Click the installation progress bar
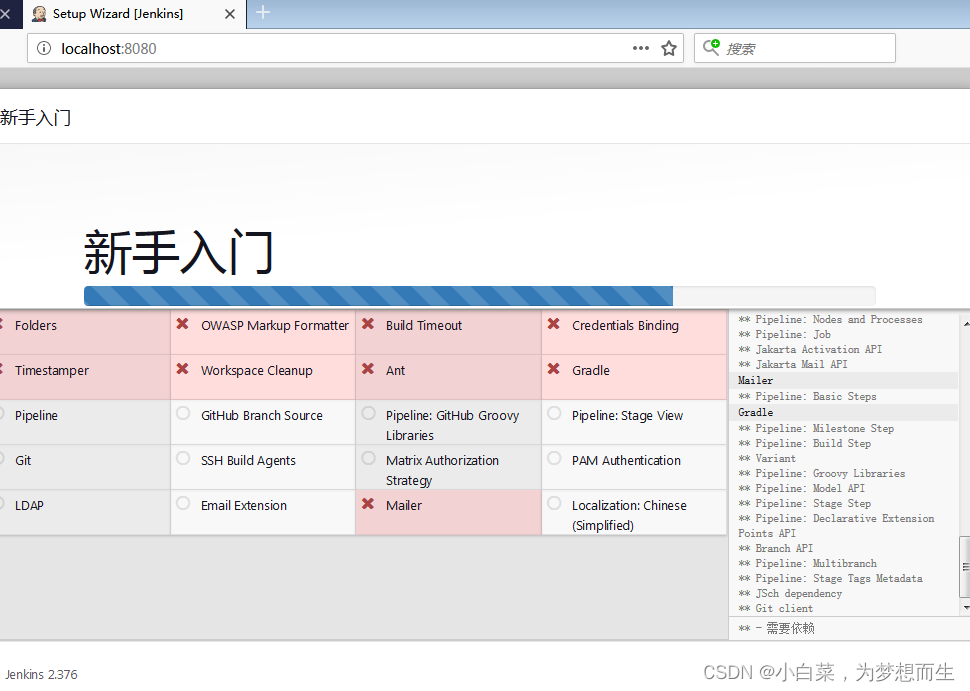This screenshot has height=691, width=970. (x=479, y=296)
